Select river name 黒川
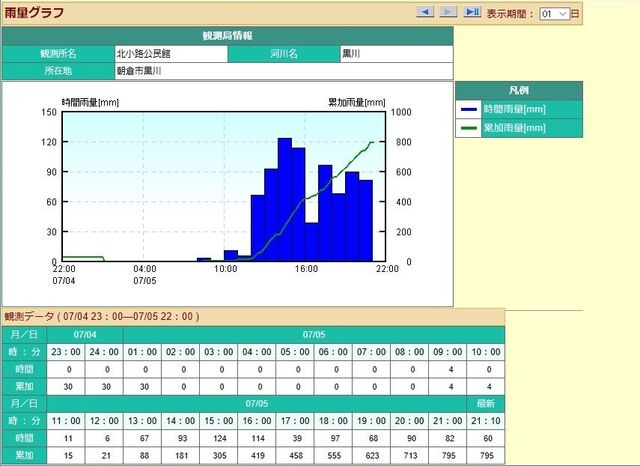This screenshot has height=466, width=640. [351, 54]
